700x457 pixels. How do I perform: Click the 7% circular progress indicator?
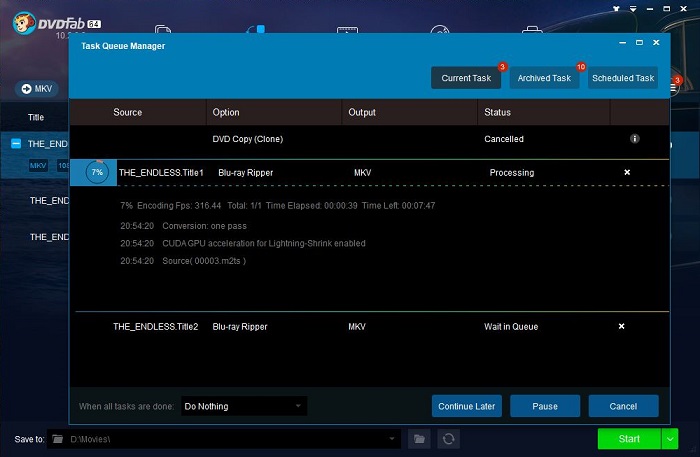pos(97,172)
